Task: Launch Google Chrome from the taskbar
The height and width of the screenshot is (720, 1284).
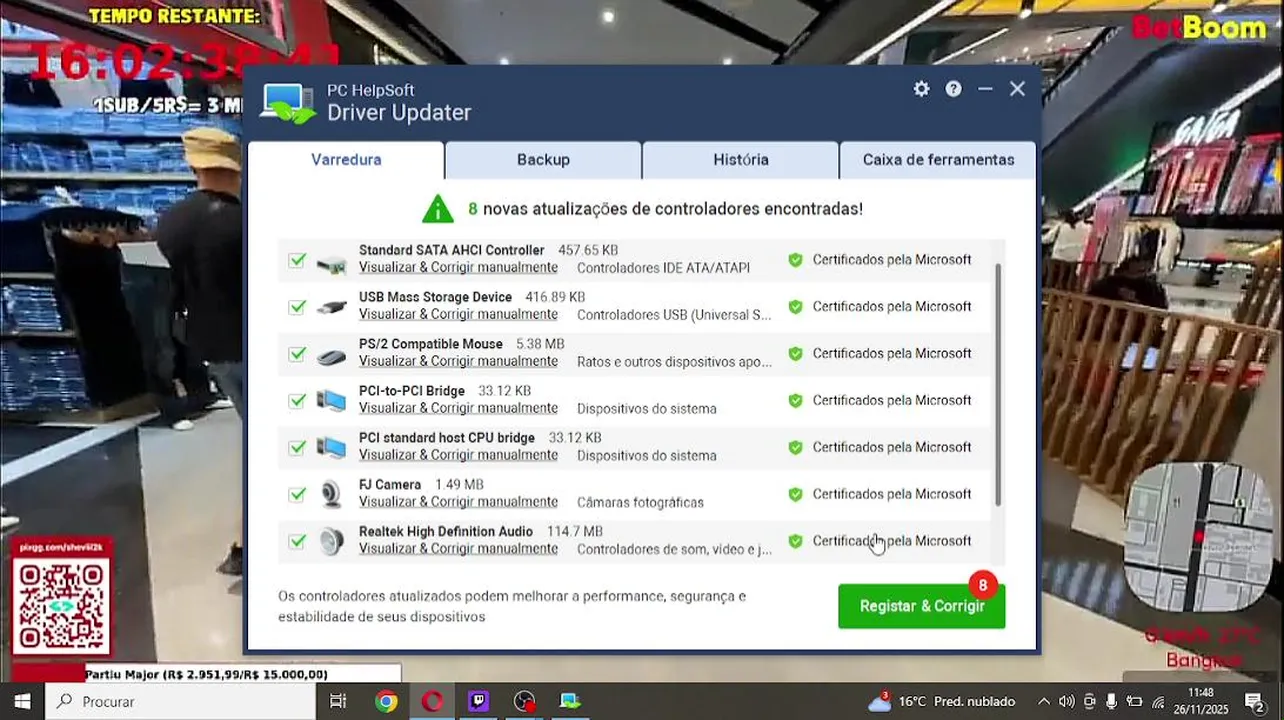Action: click(386, 701)
